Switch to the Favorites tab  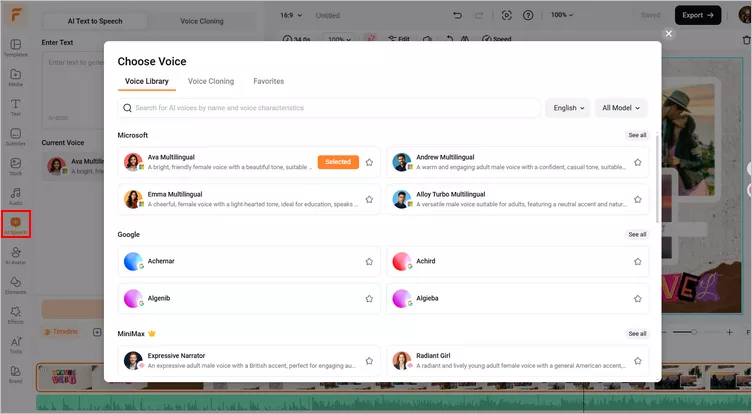click(x=269, y=81)
